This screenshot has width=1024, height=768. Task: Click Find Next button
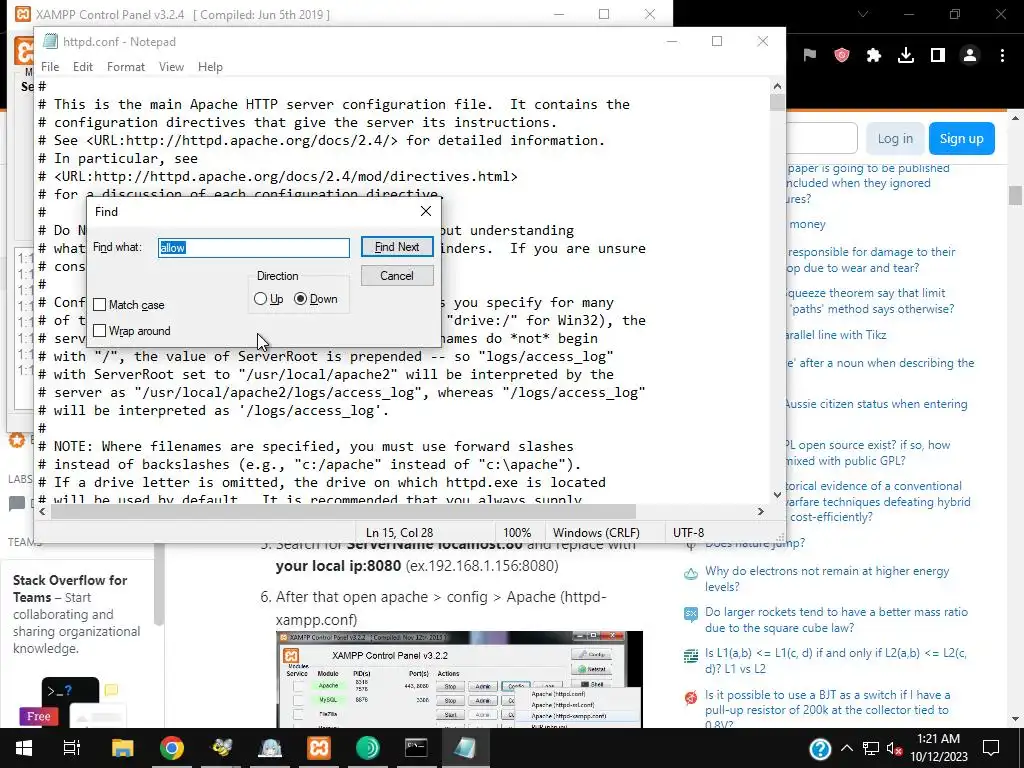coord(397,247)
